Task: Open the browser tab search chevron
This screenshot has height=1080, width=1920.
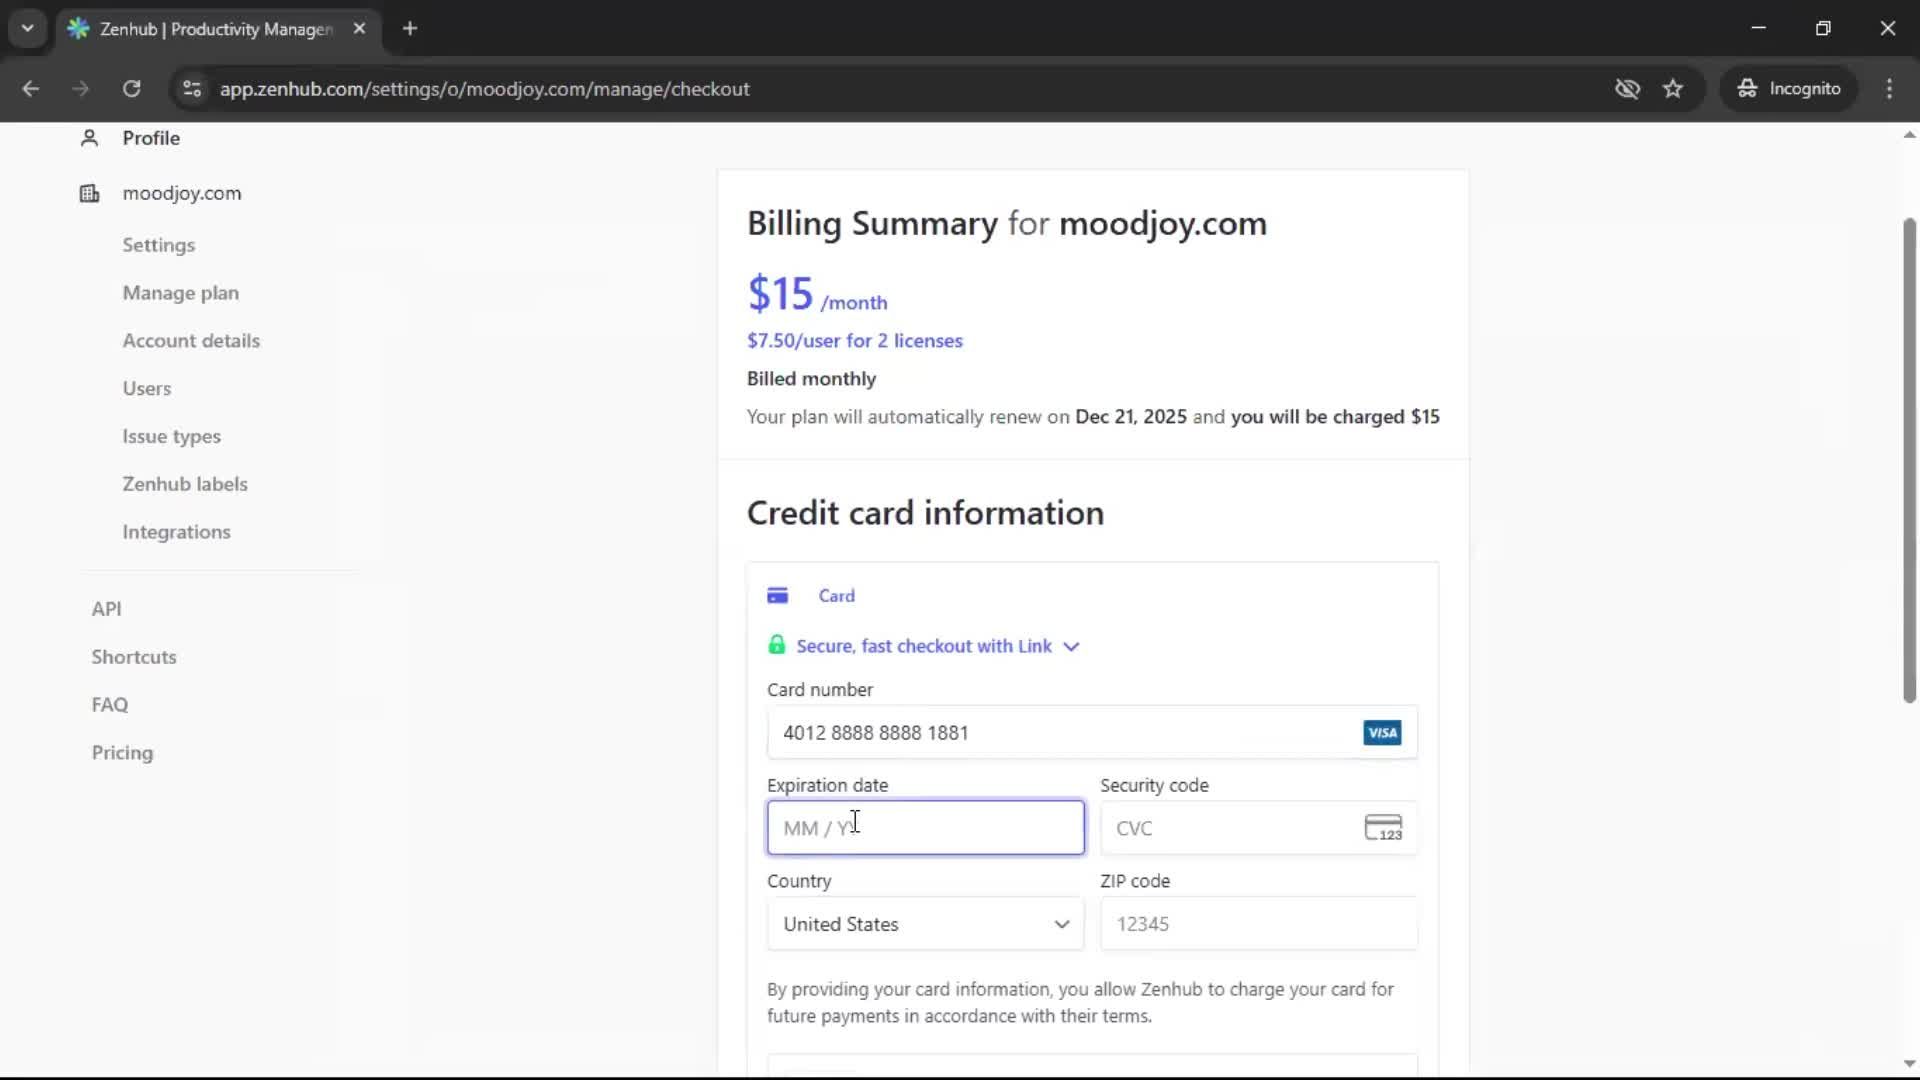Action: [x=28, y=28]
